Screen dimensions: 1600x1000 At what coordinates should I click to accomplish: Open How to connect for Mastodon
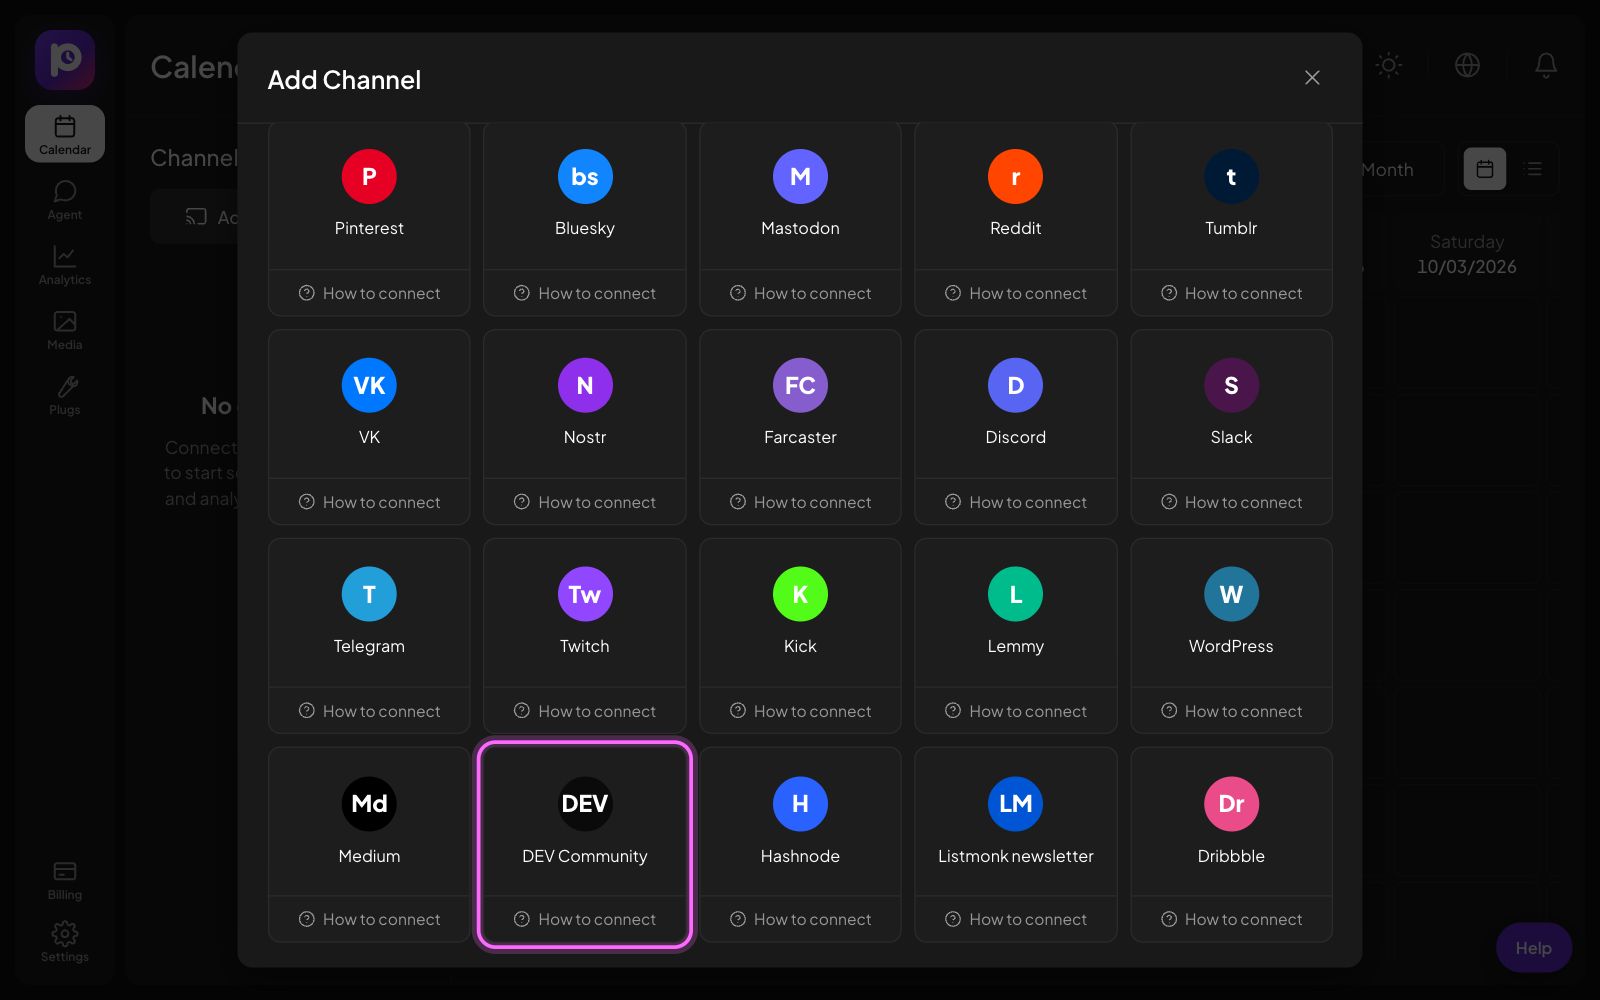coord(800,293)
